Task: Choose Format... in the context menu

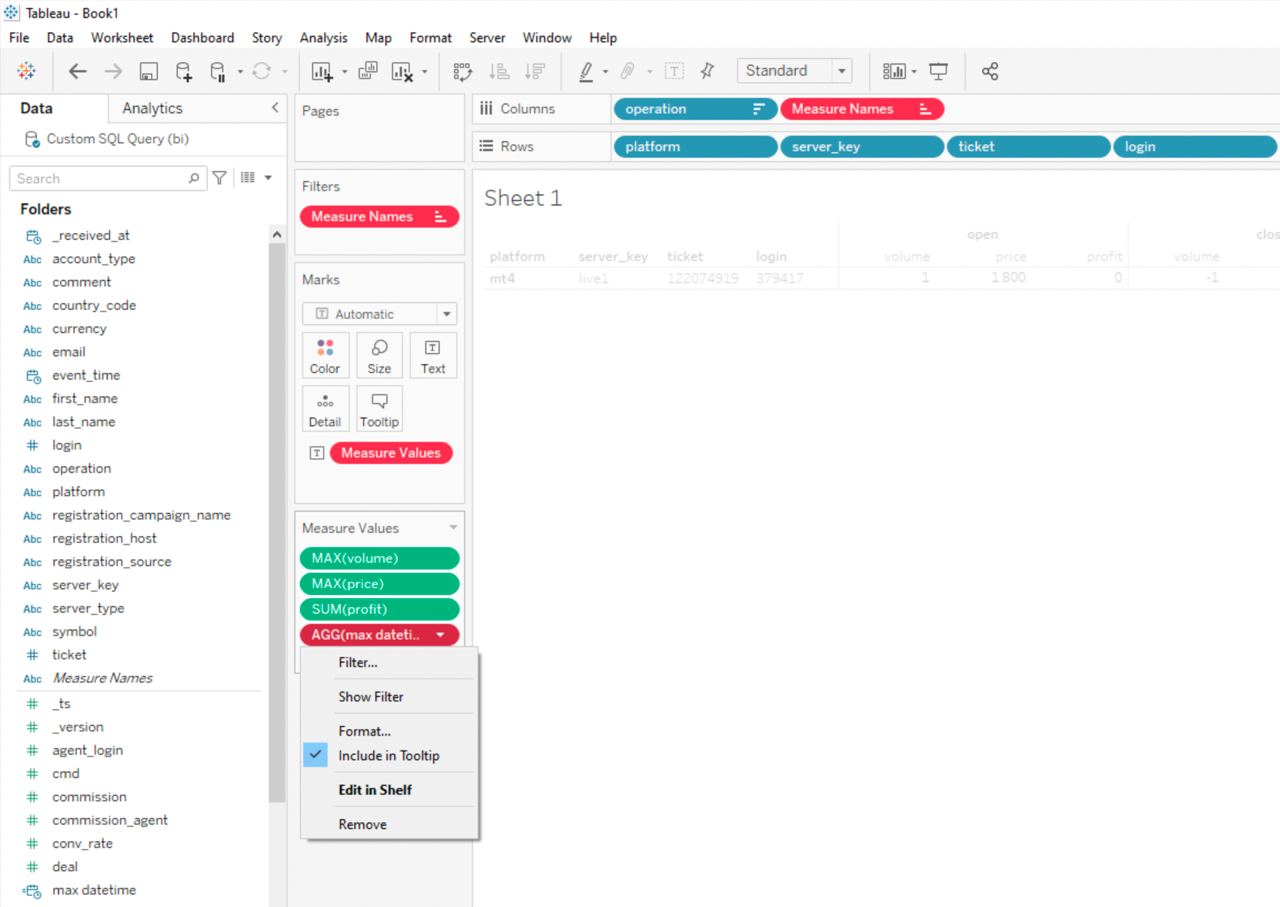Action: [x=364, y=731]
